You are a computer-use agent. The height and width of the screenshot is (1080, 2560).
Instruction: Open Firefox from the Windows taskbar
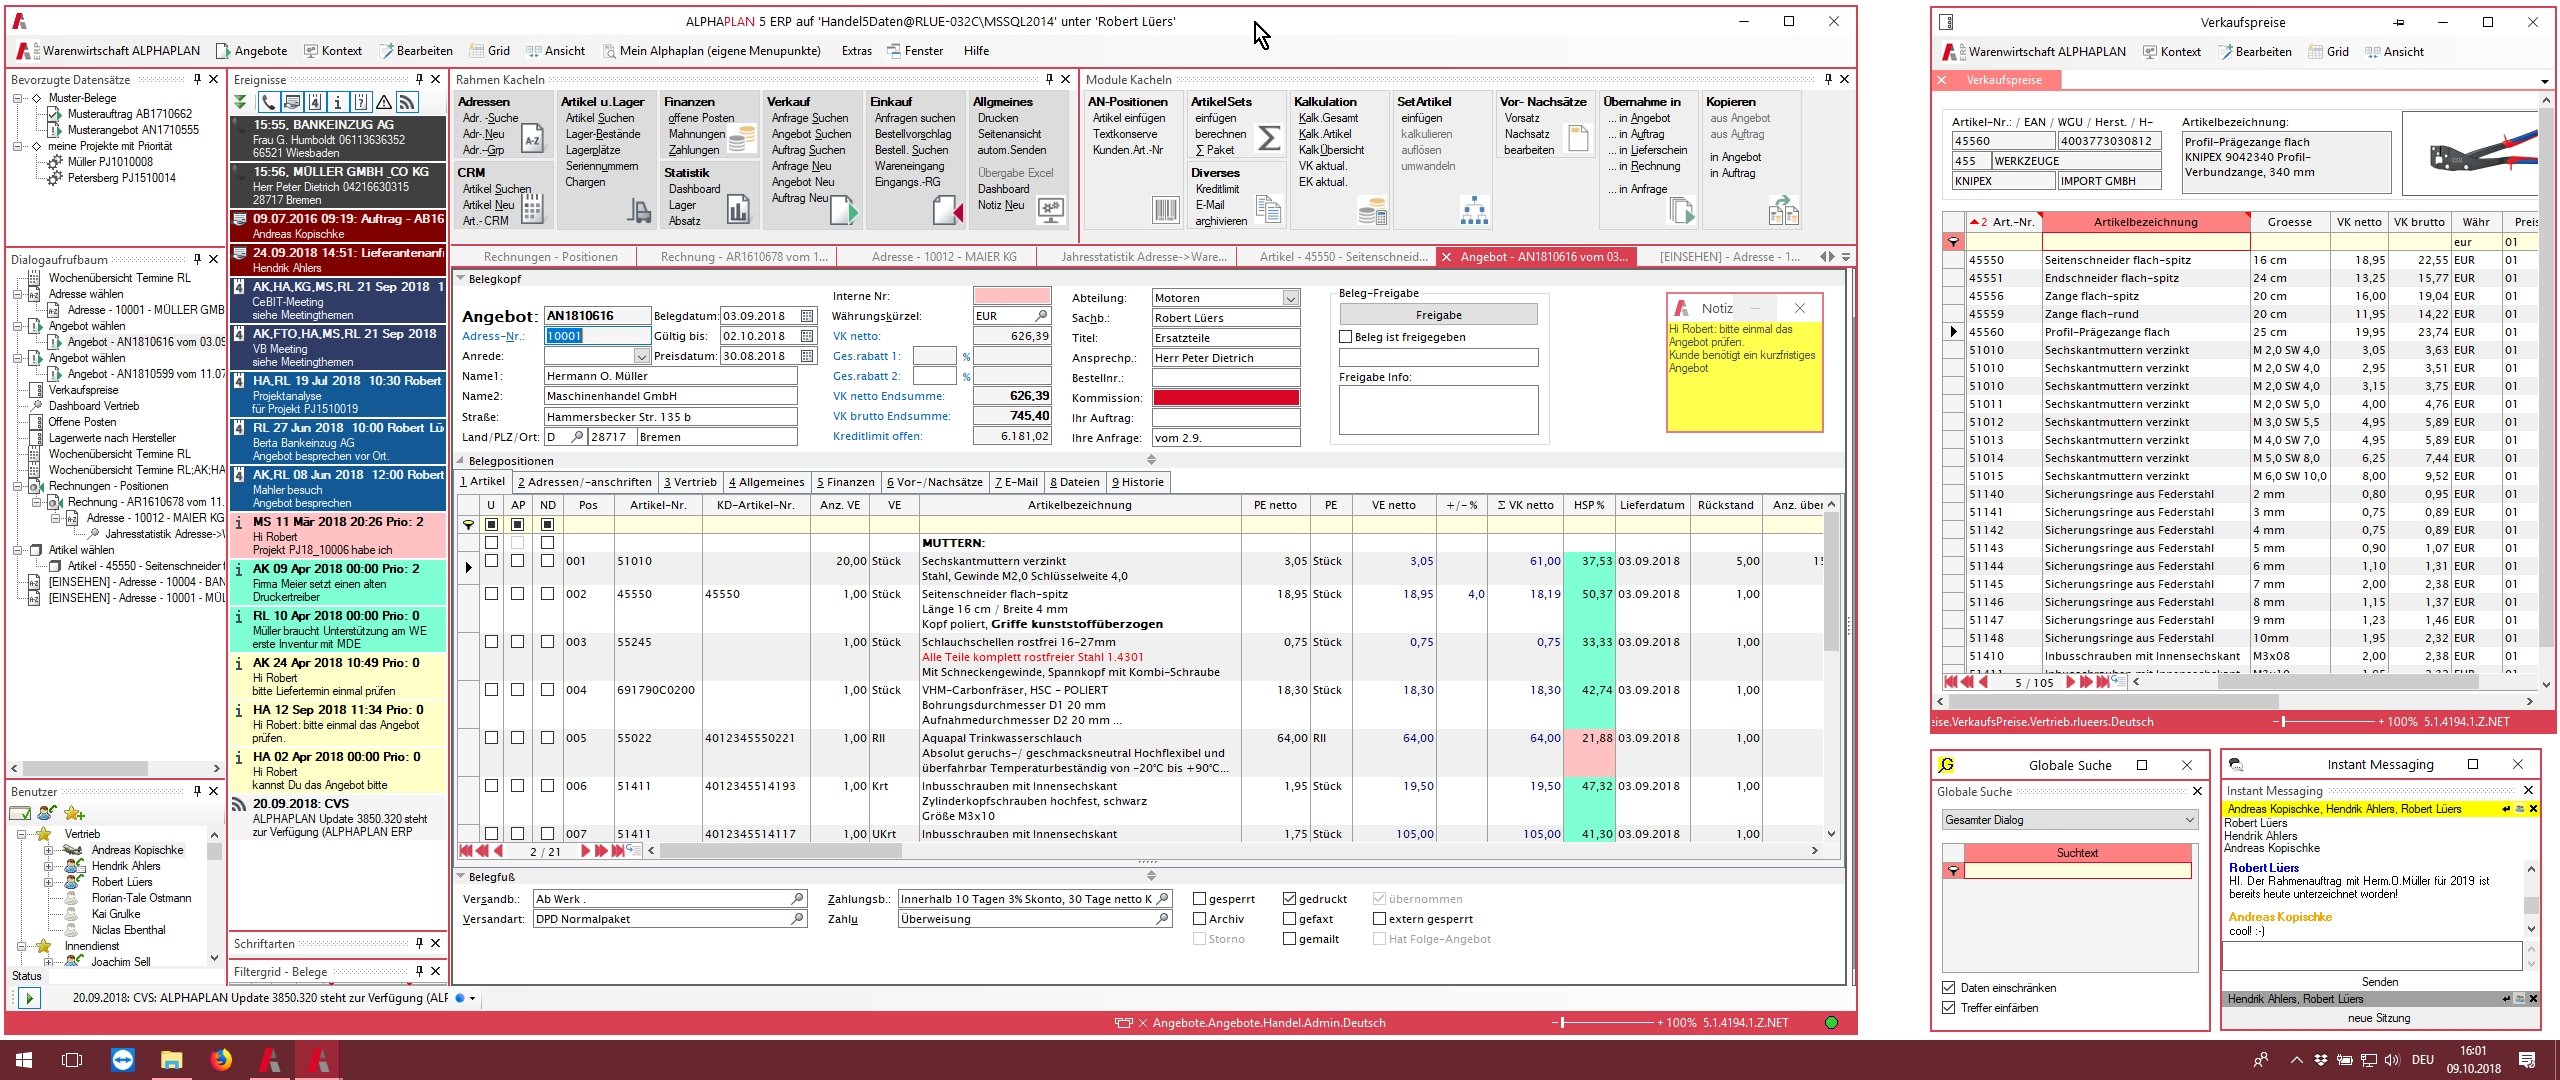221,1059
